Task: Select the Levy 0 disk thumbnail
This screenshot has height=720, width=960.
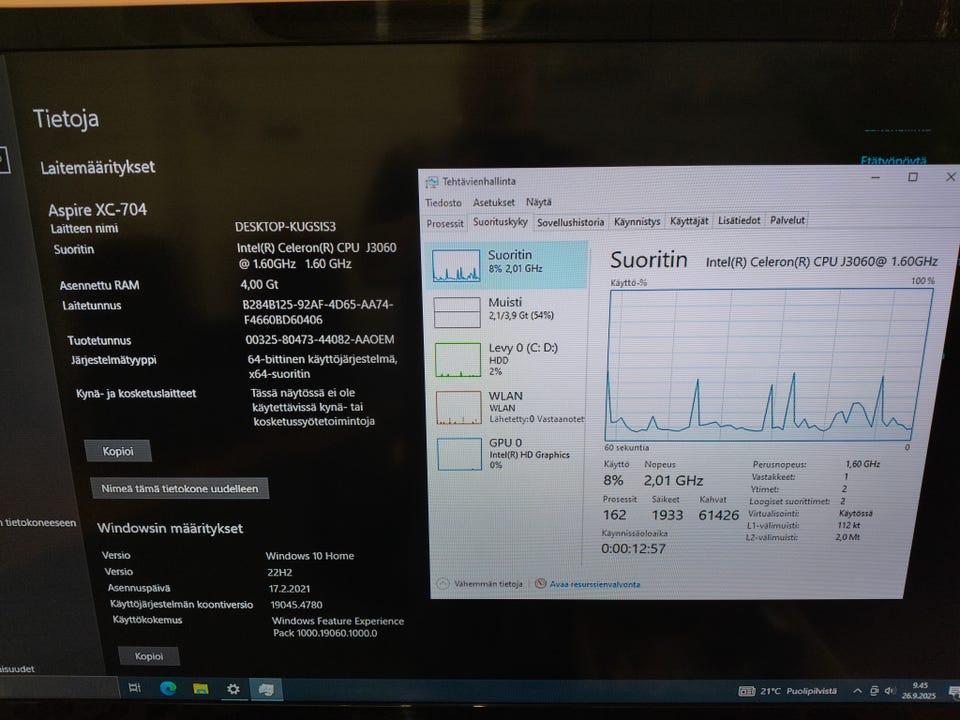Action: click(x=458, y=359)
